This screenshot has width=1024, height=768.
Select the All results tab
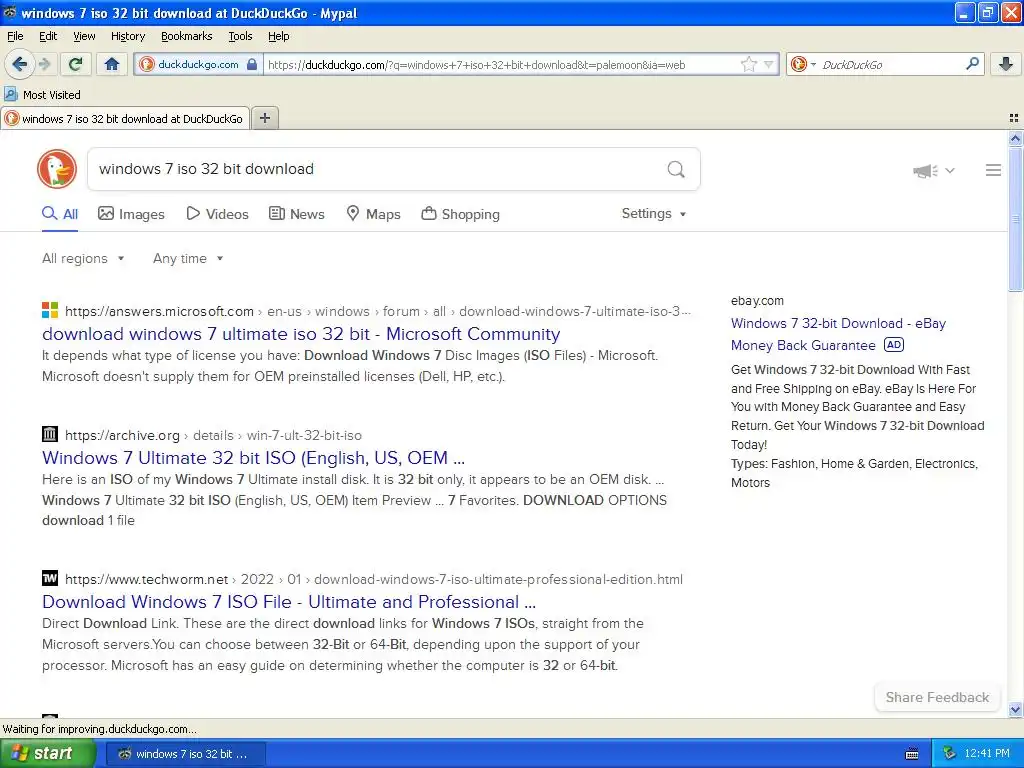pos(59,214)
